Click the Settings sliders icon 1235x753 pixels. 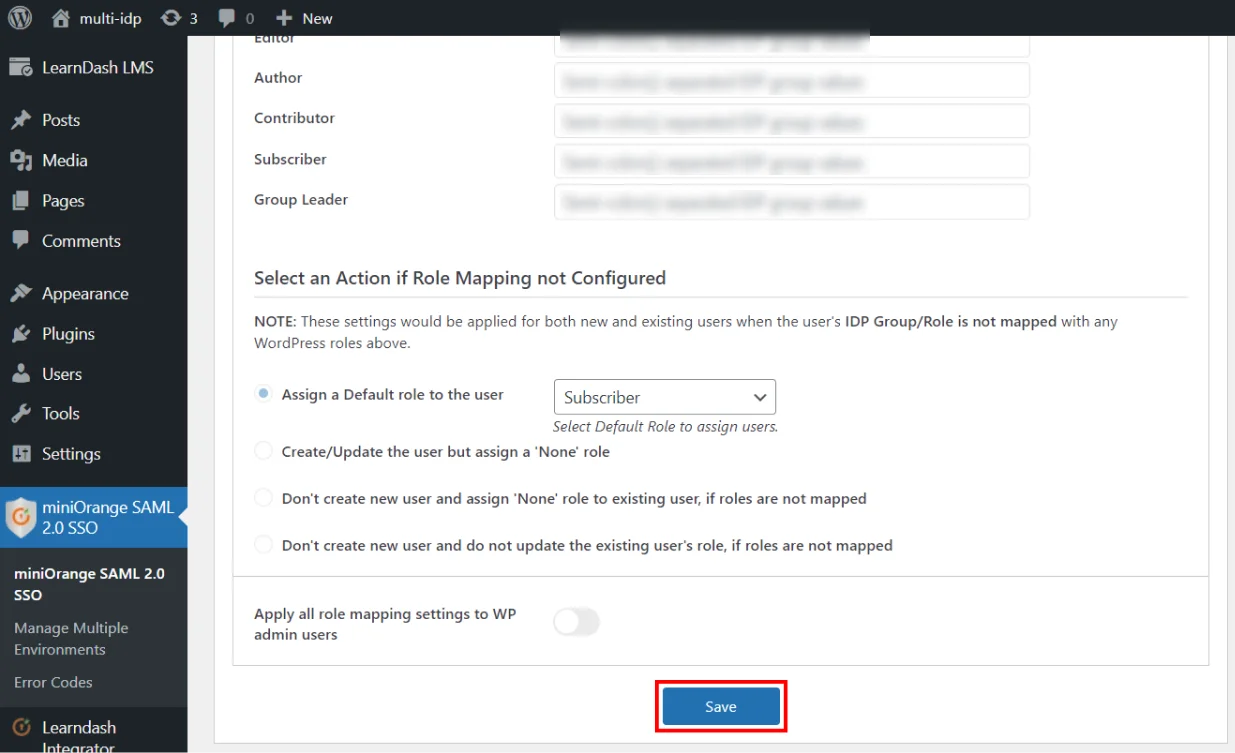[x=21, y=454]
